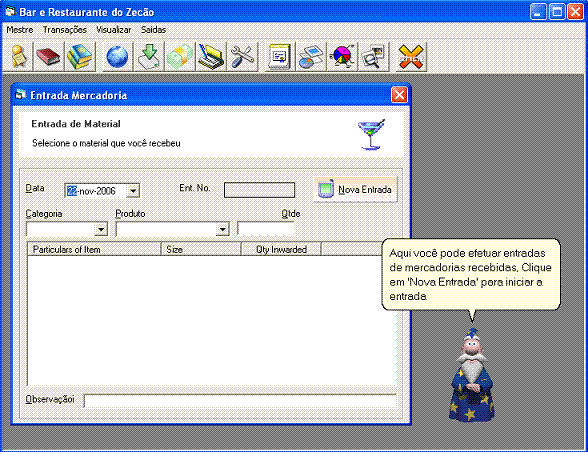This screenshot has width=588, height=452.
Task: Click the Observação text field
Action: point(240,401)
